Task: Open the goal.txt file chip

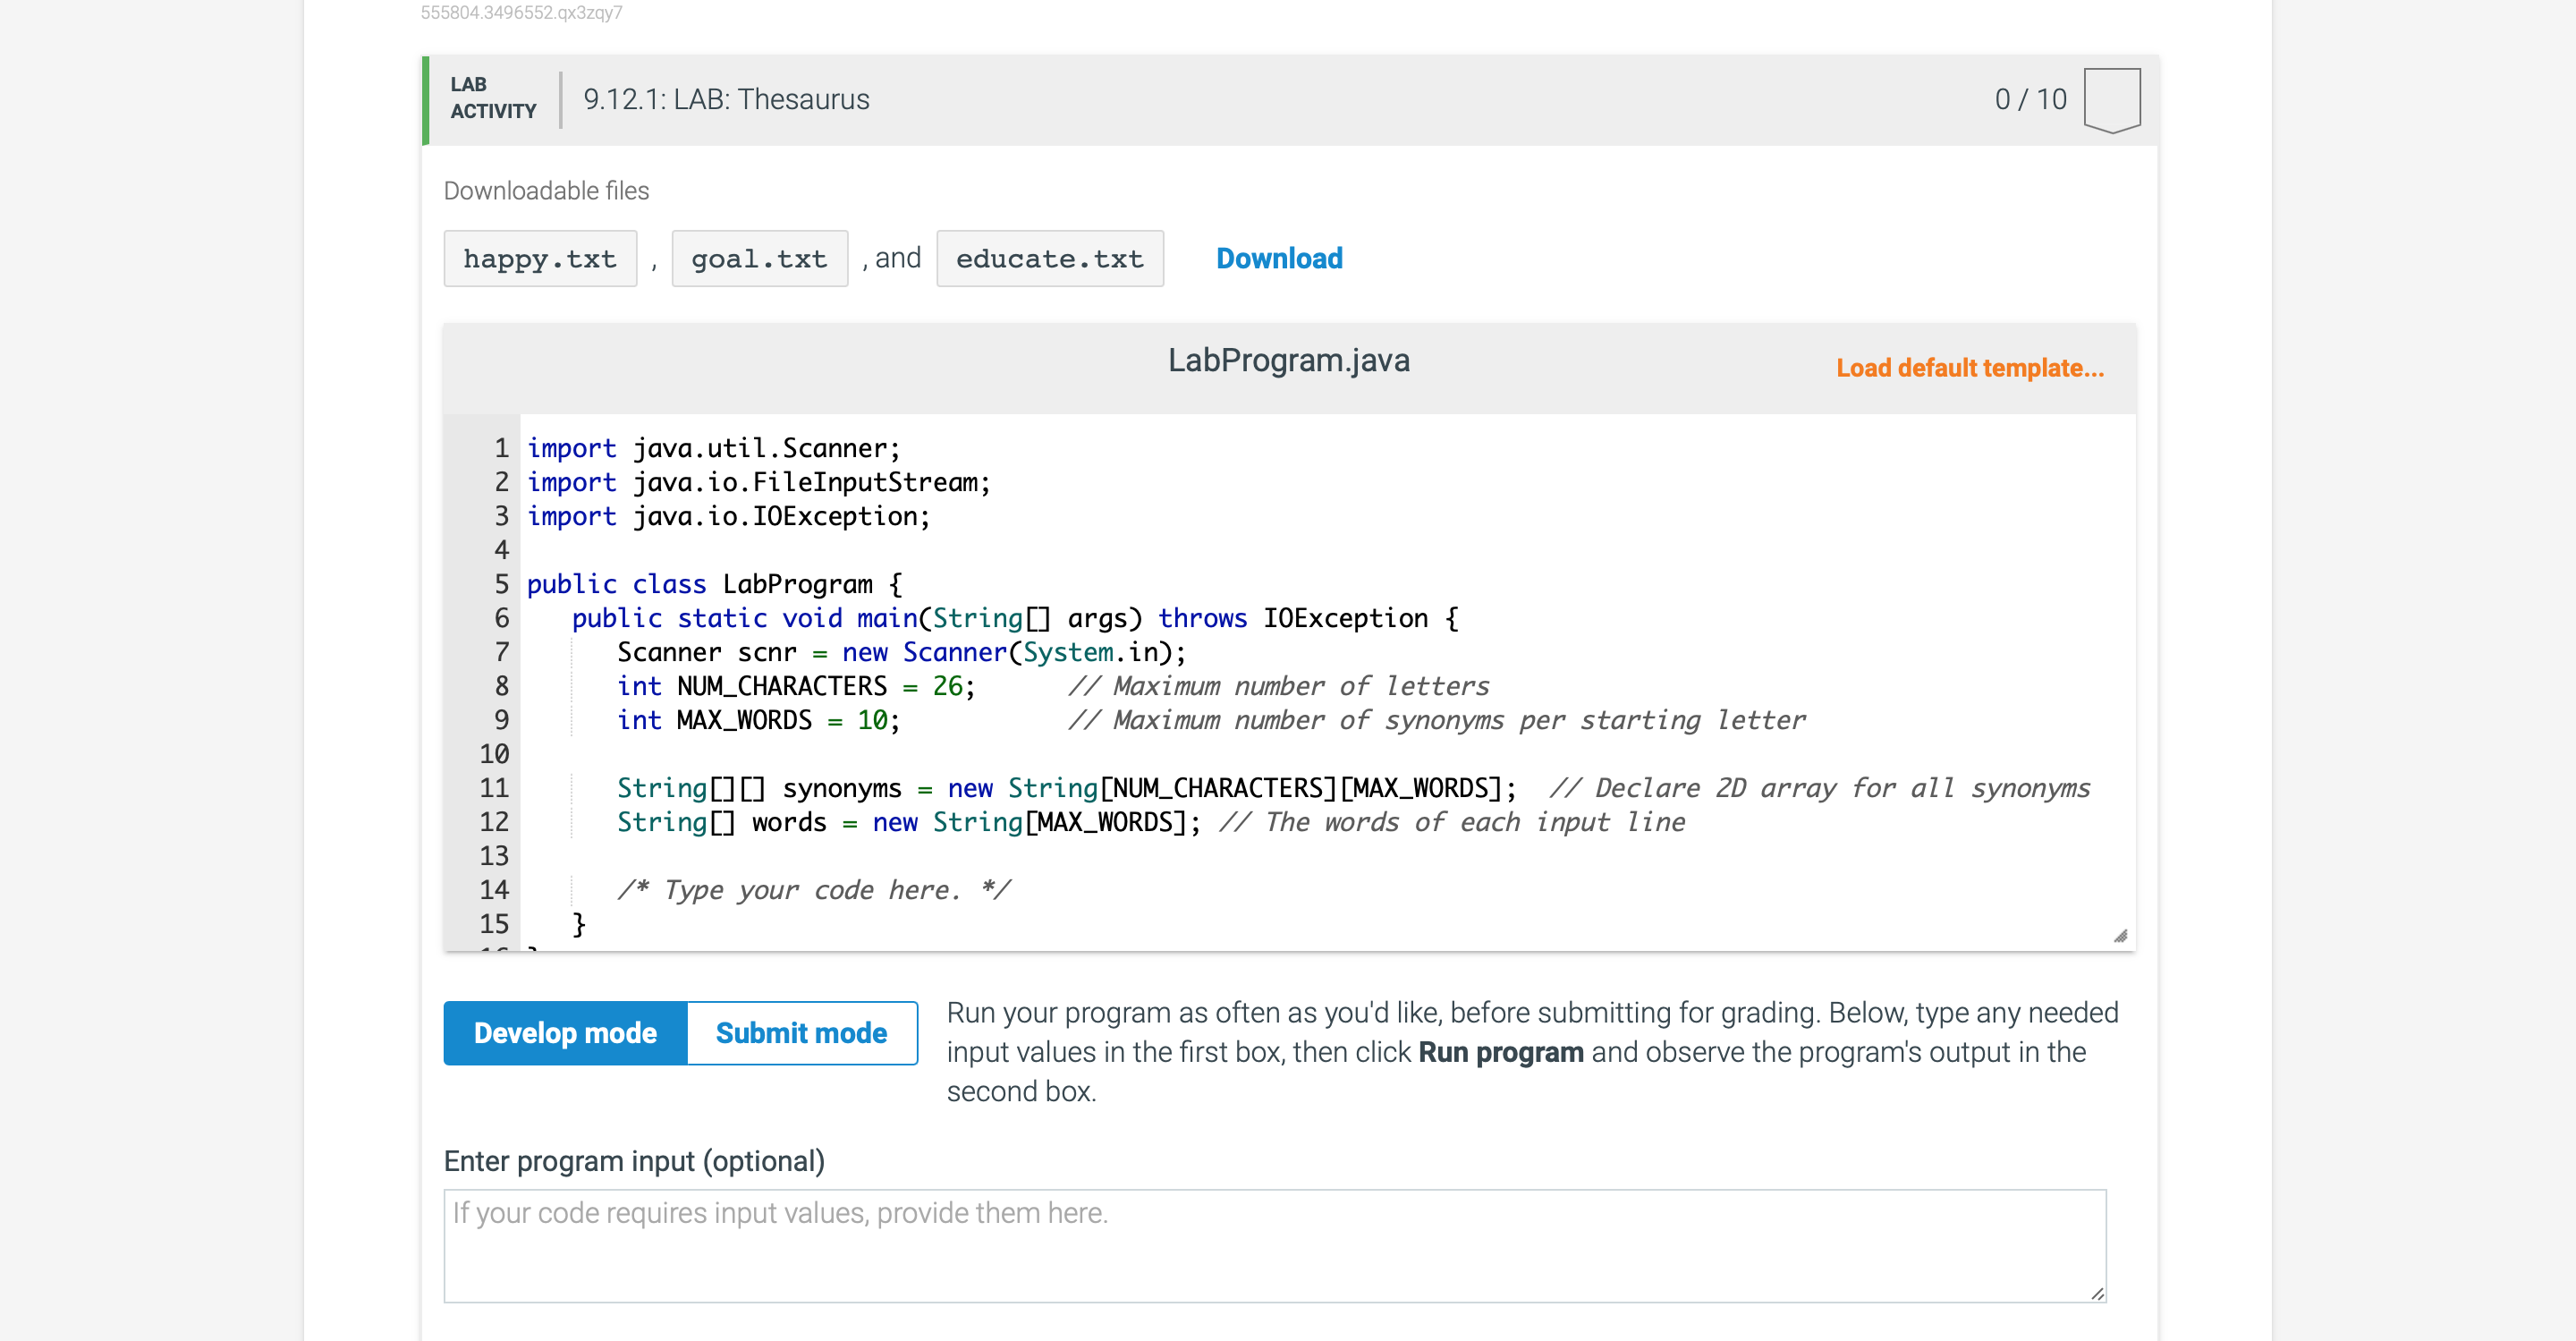Action: pyautogui.click(x=759, y=258)
